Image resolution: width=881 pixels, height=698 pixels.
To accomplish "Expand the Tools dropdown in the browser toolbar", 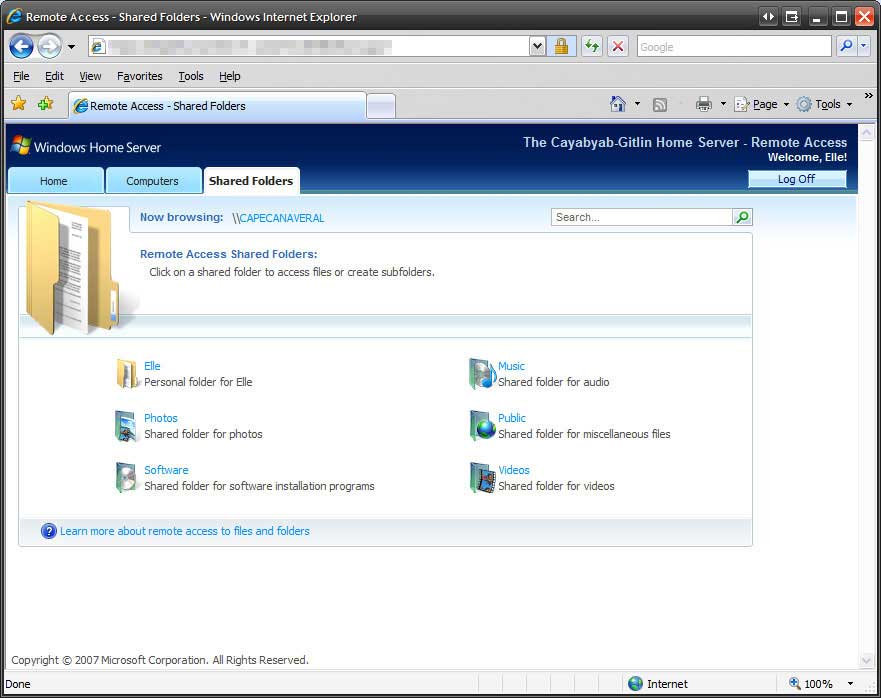I will [x=826, y=104].
